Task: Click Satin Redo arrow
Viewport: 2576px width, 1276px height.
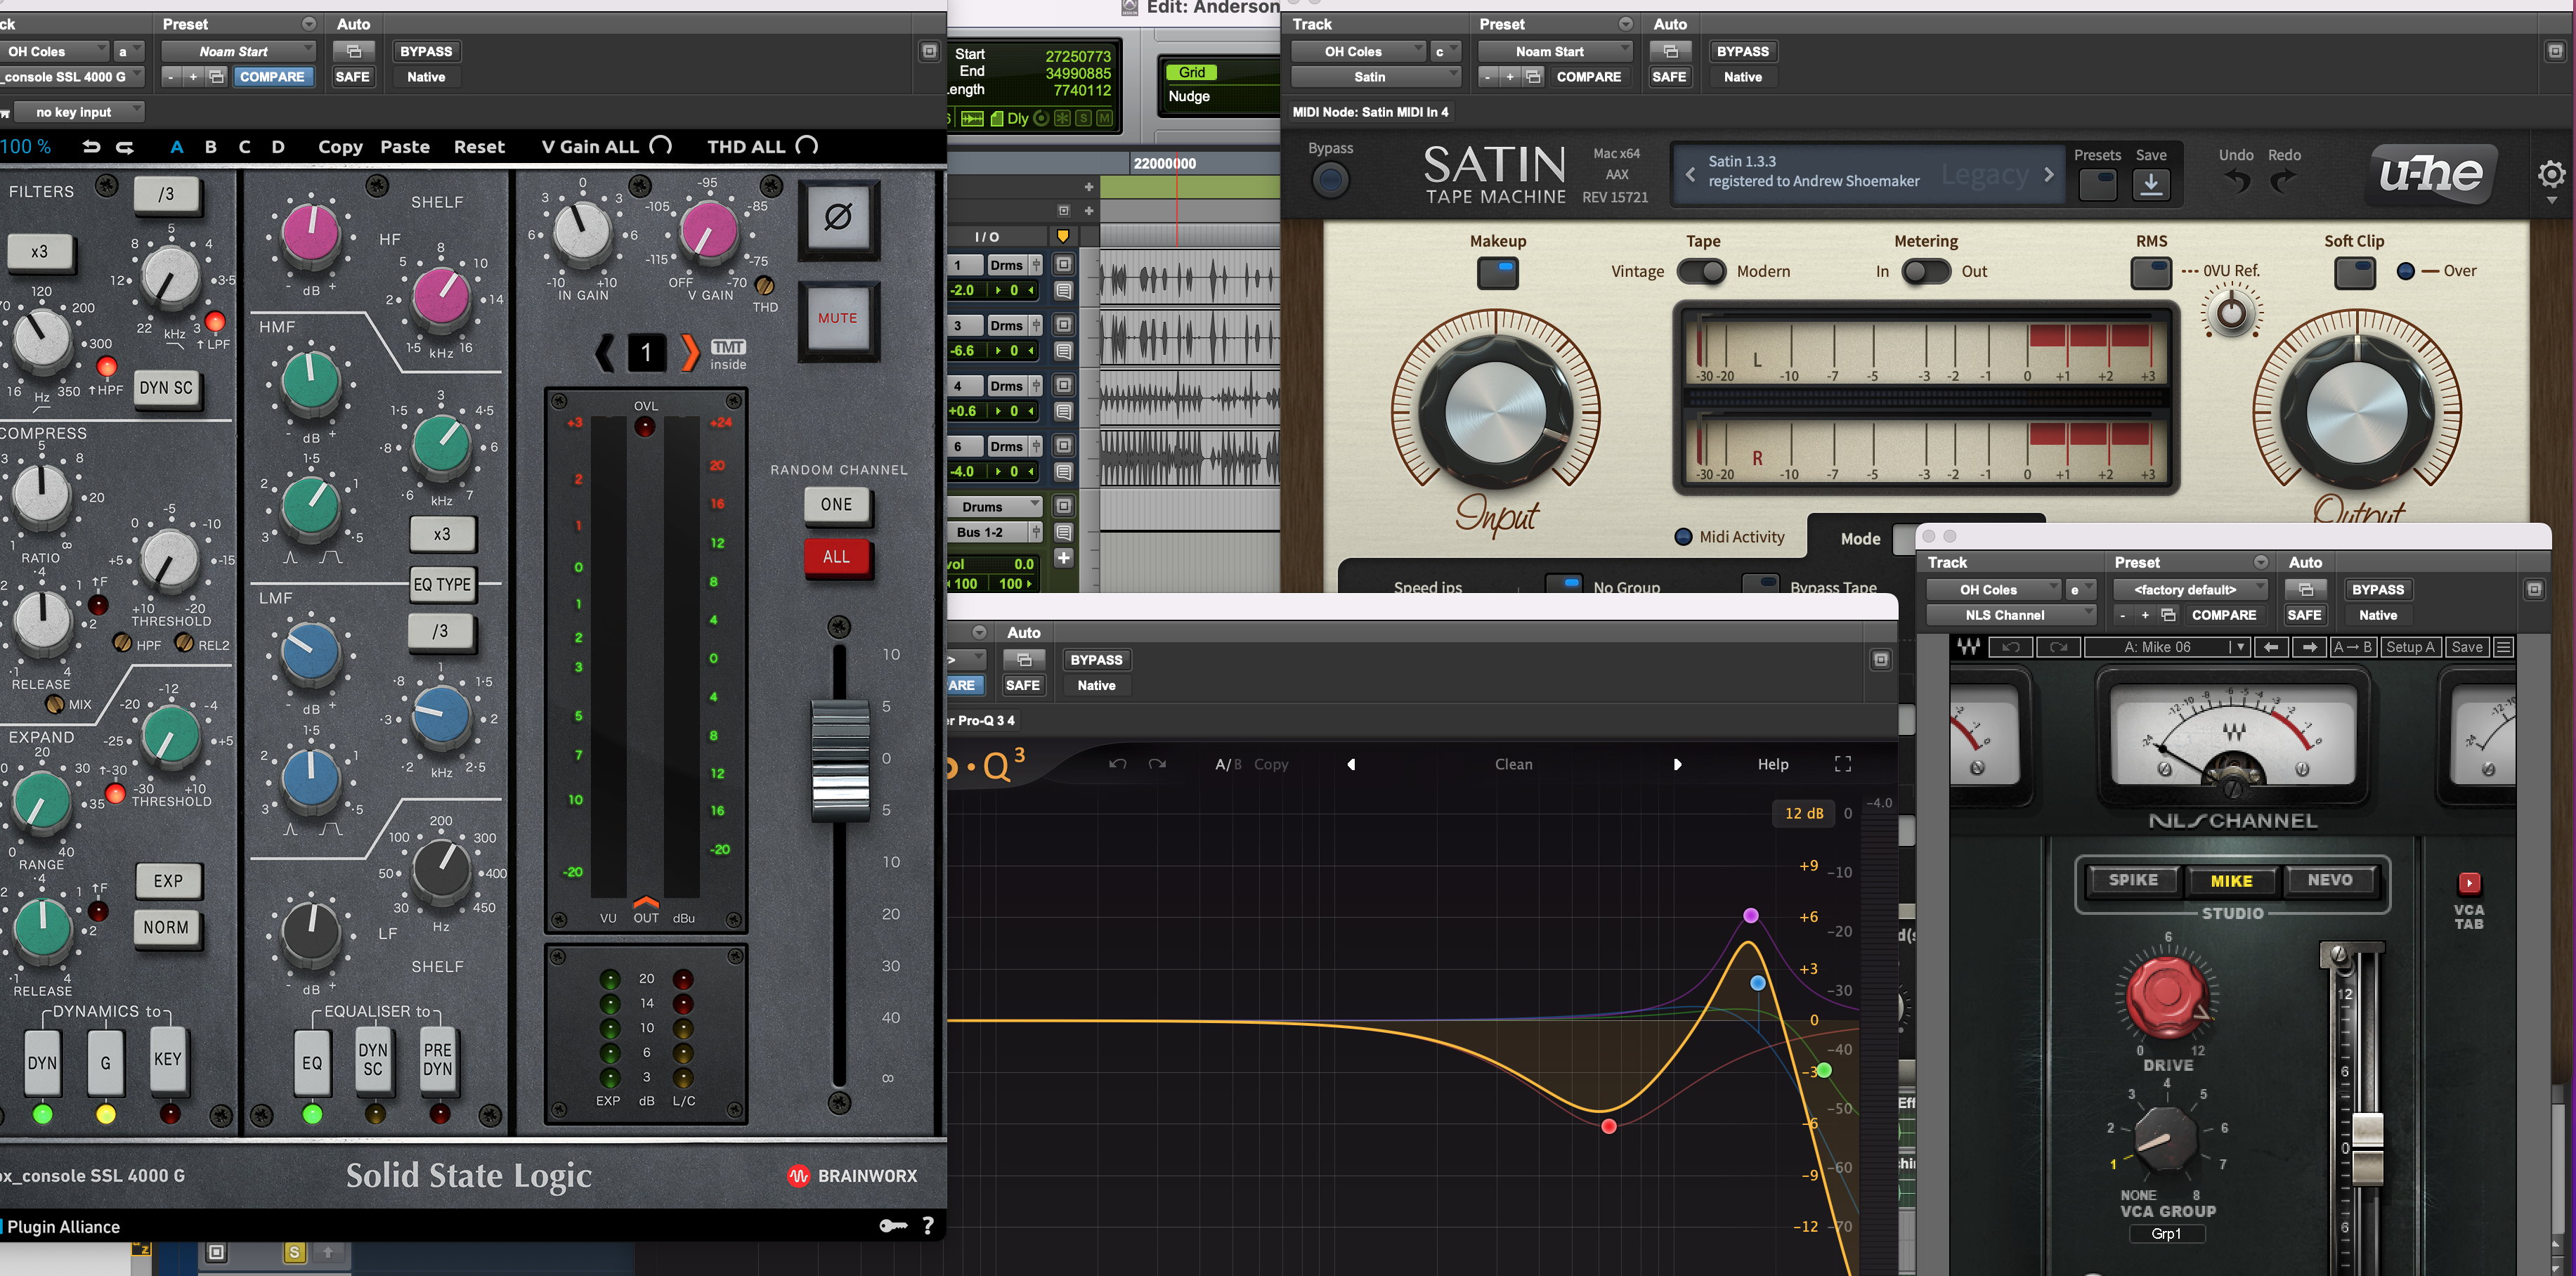Action: pos(2283,181)
